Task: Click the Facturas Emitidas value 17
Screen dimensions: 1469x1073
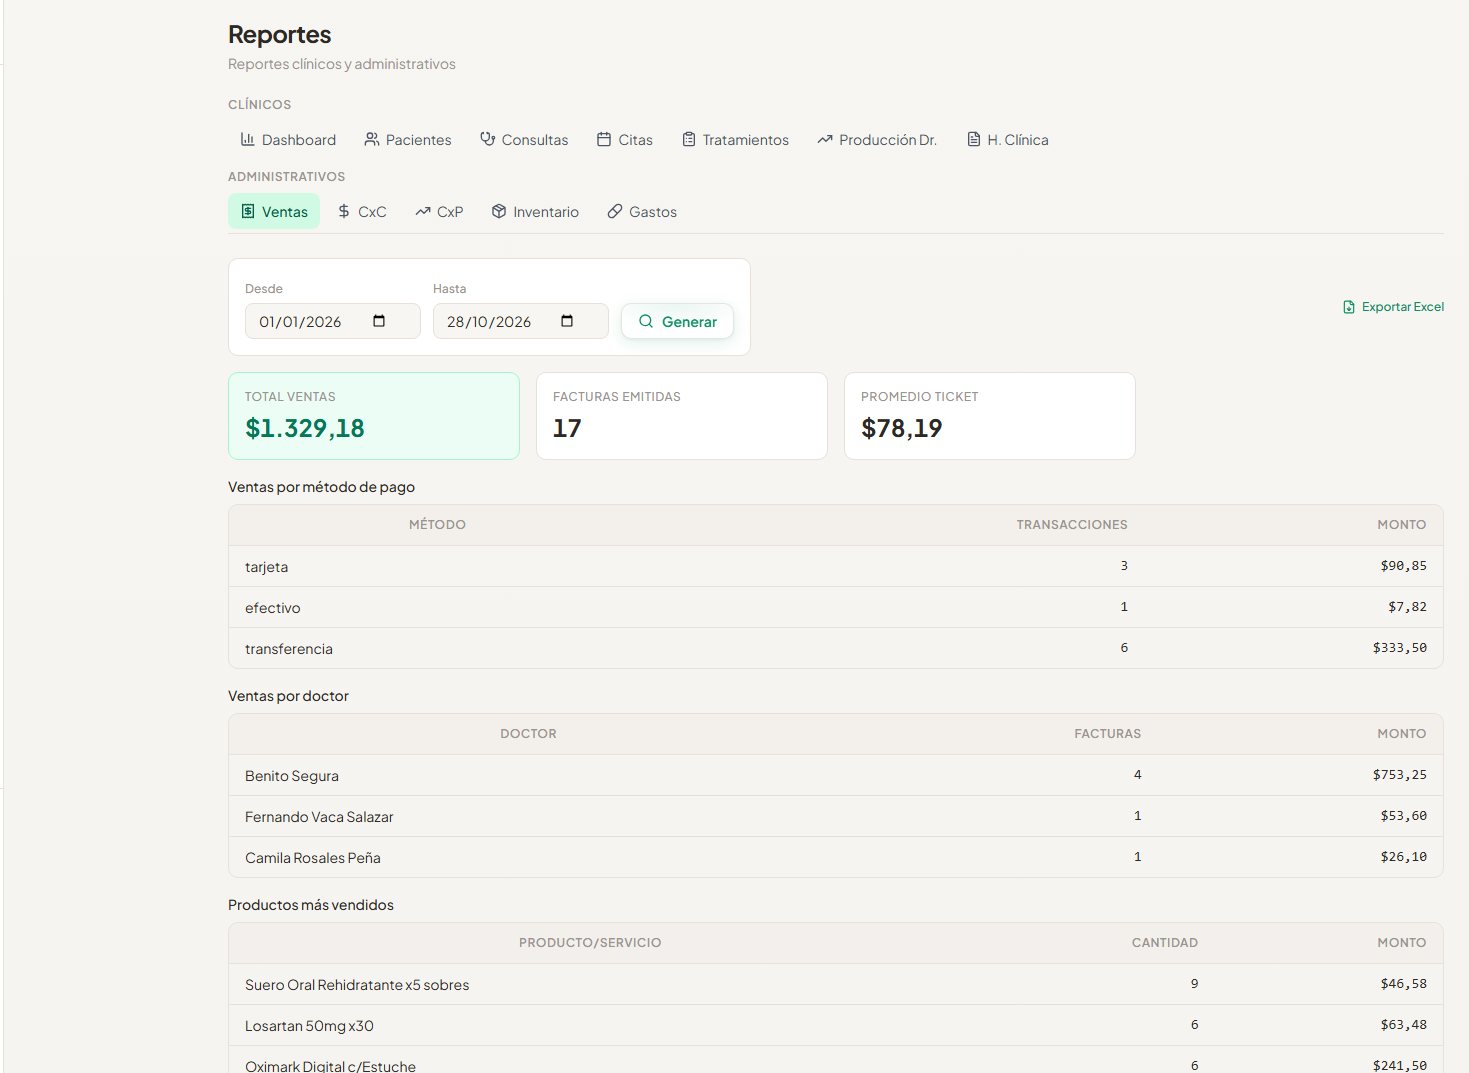Action: point(567,428)
